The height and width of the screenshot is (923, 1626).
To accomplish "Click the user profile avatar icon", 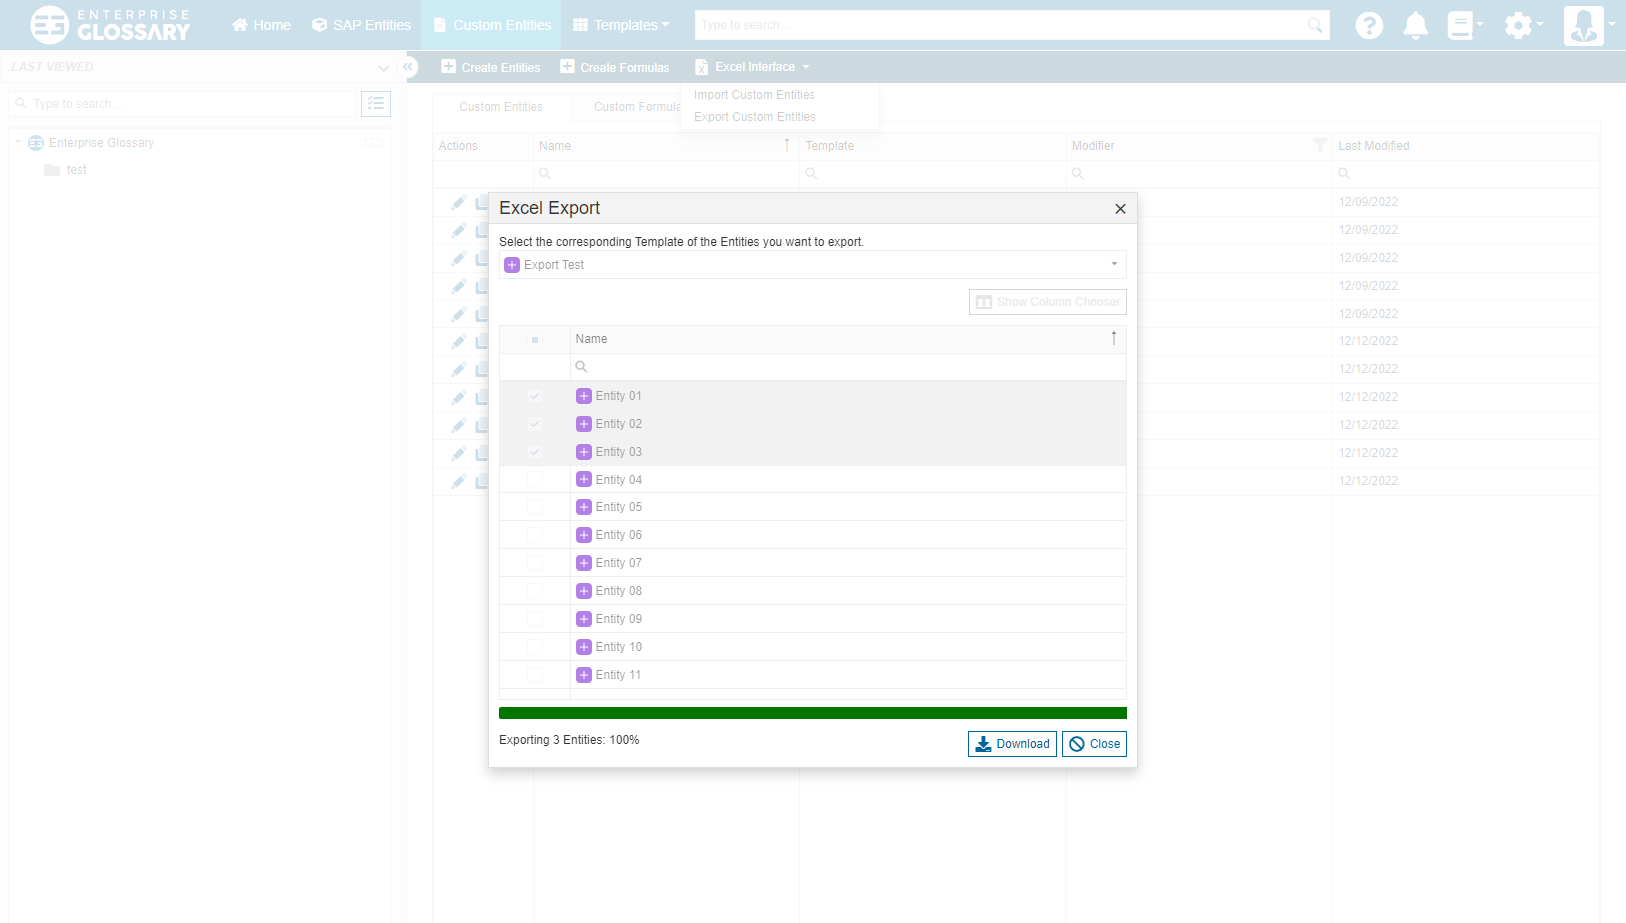I will [x=1583, y=25].
